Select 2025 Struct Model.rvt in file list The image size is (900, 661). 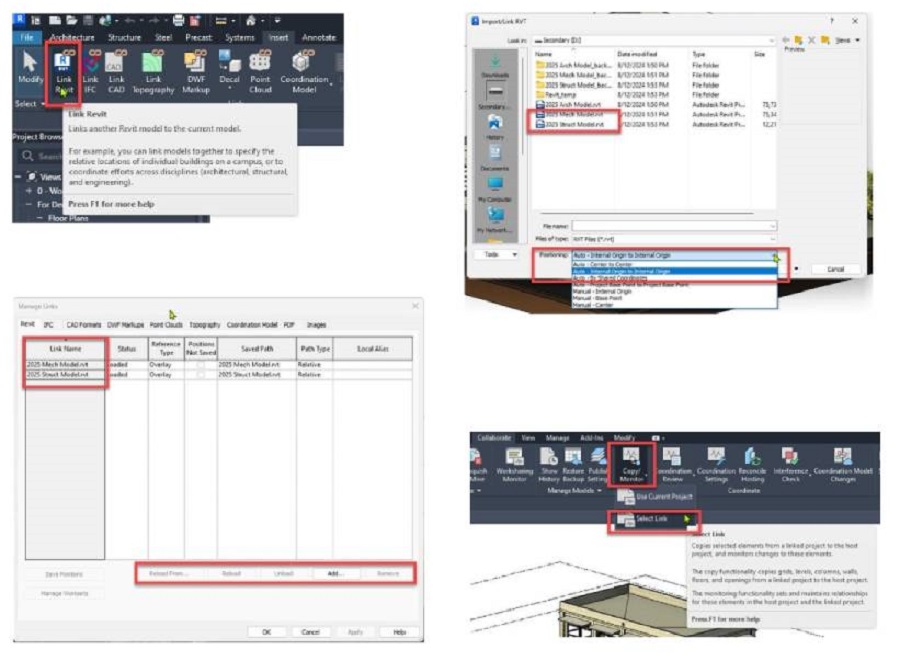[575, 125]
